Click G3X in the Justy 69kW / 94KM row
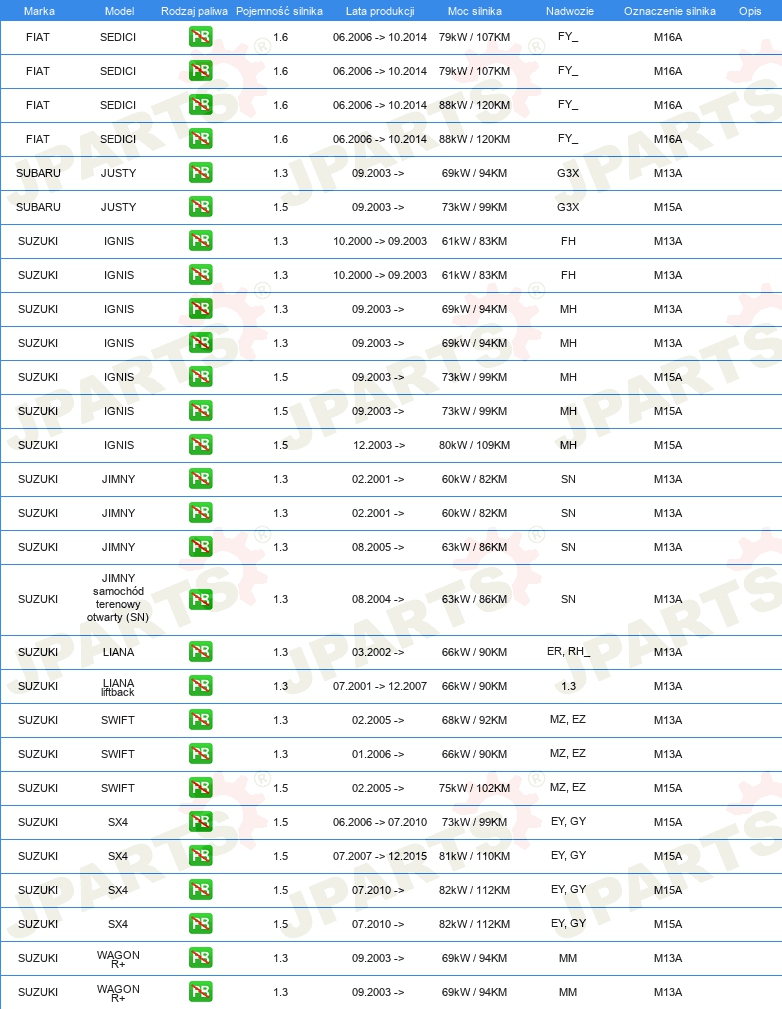The image size is (782, 1009). (x=568, y=173)
